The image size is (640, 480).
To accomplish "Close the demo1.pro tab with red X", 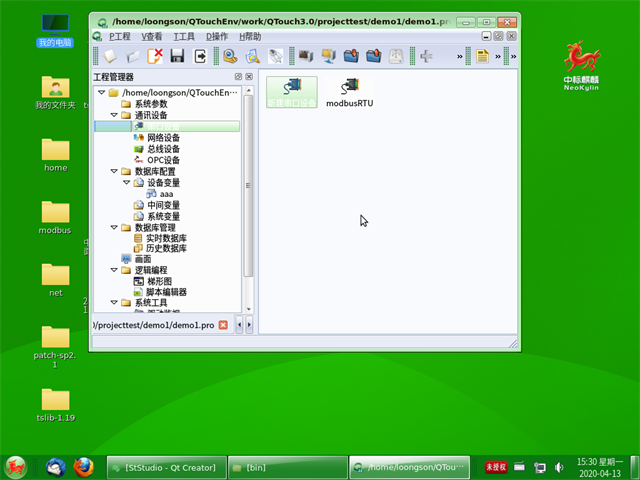I will [223, 325].
